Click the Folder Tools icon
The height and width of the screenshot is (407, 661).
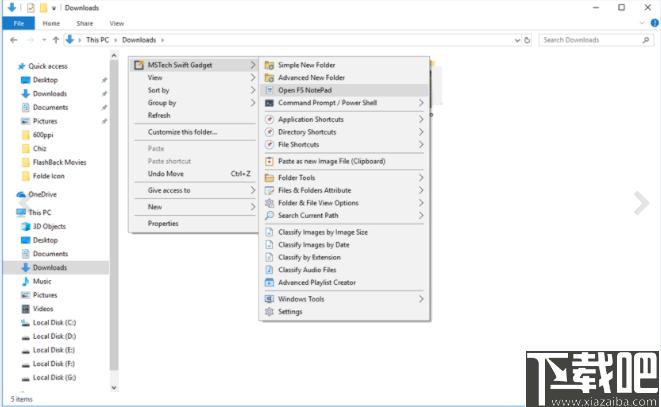[x=269, y=178]
